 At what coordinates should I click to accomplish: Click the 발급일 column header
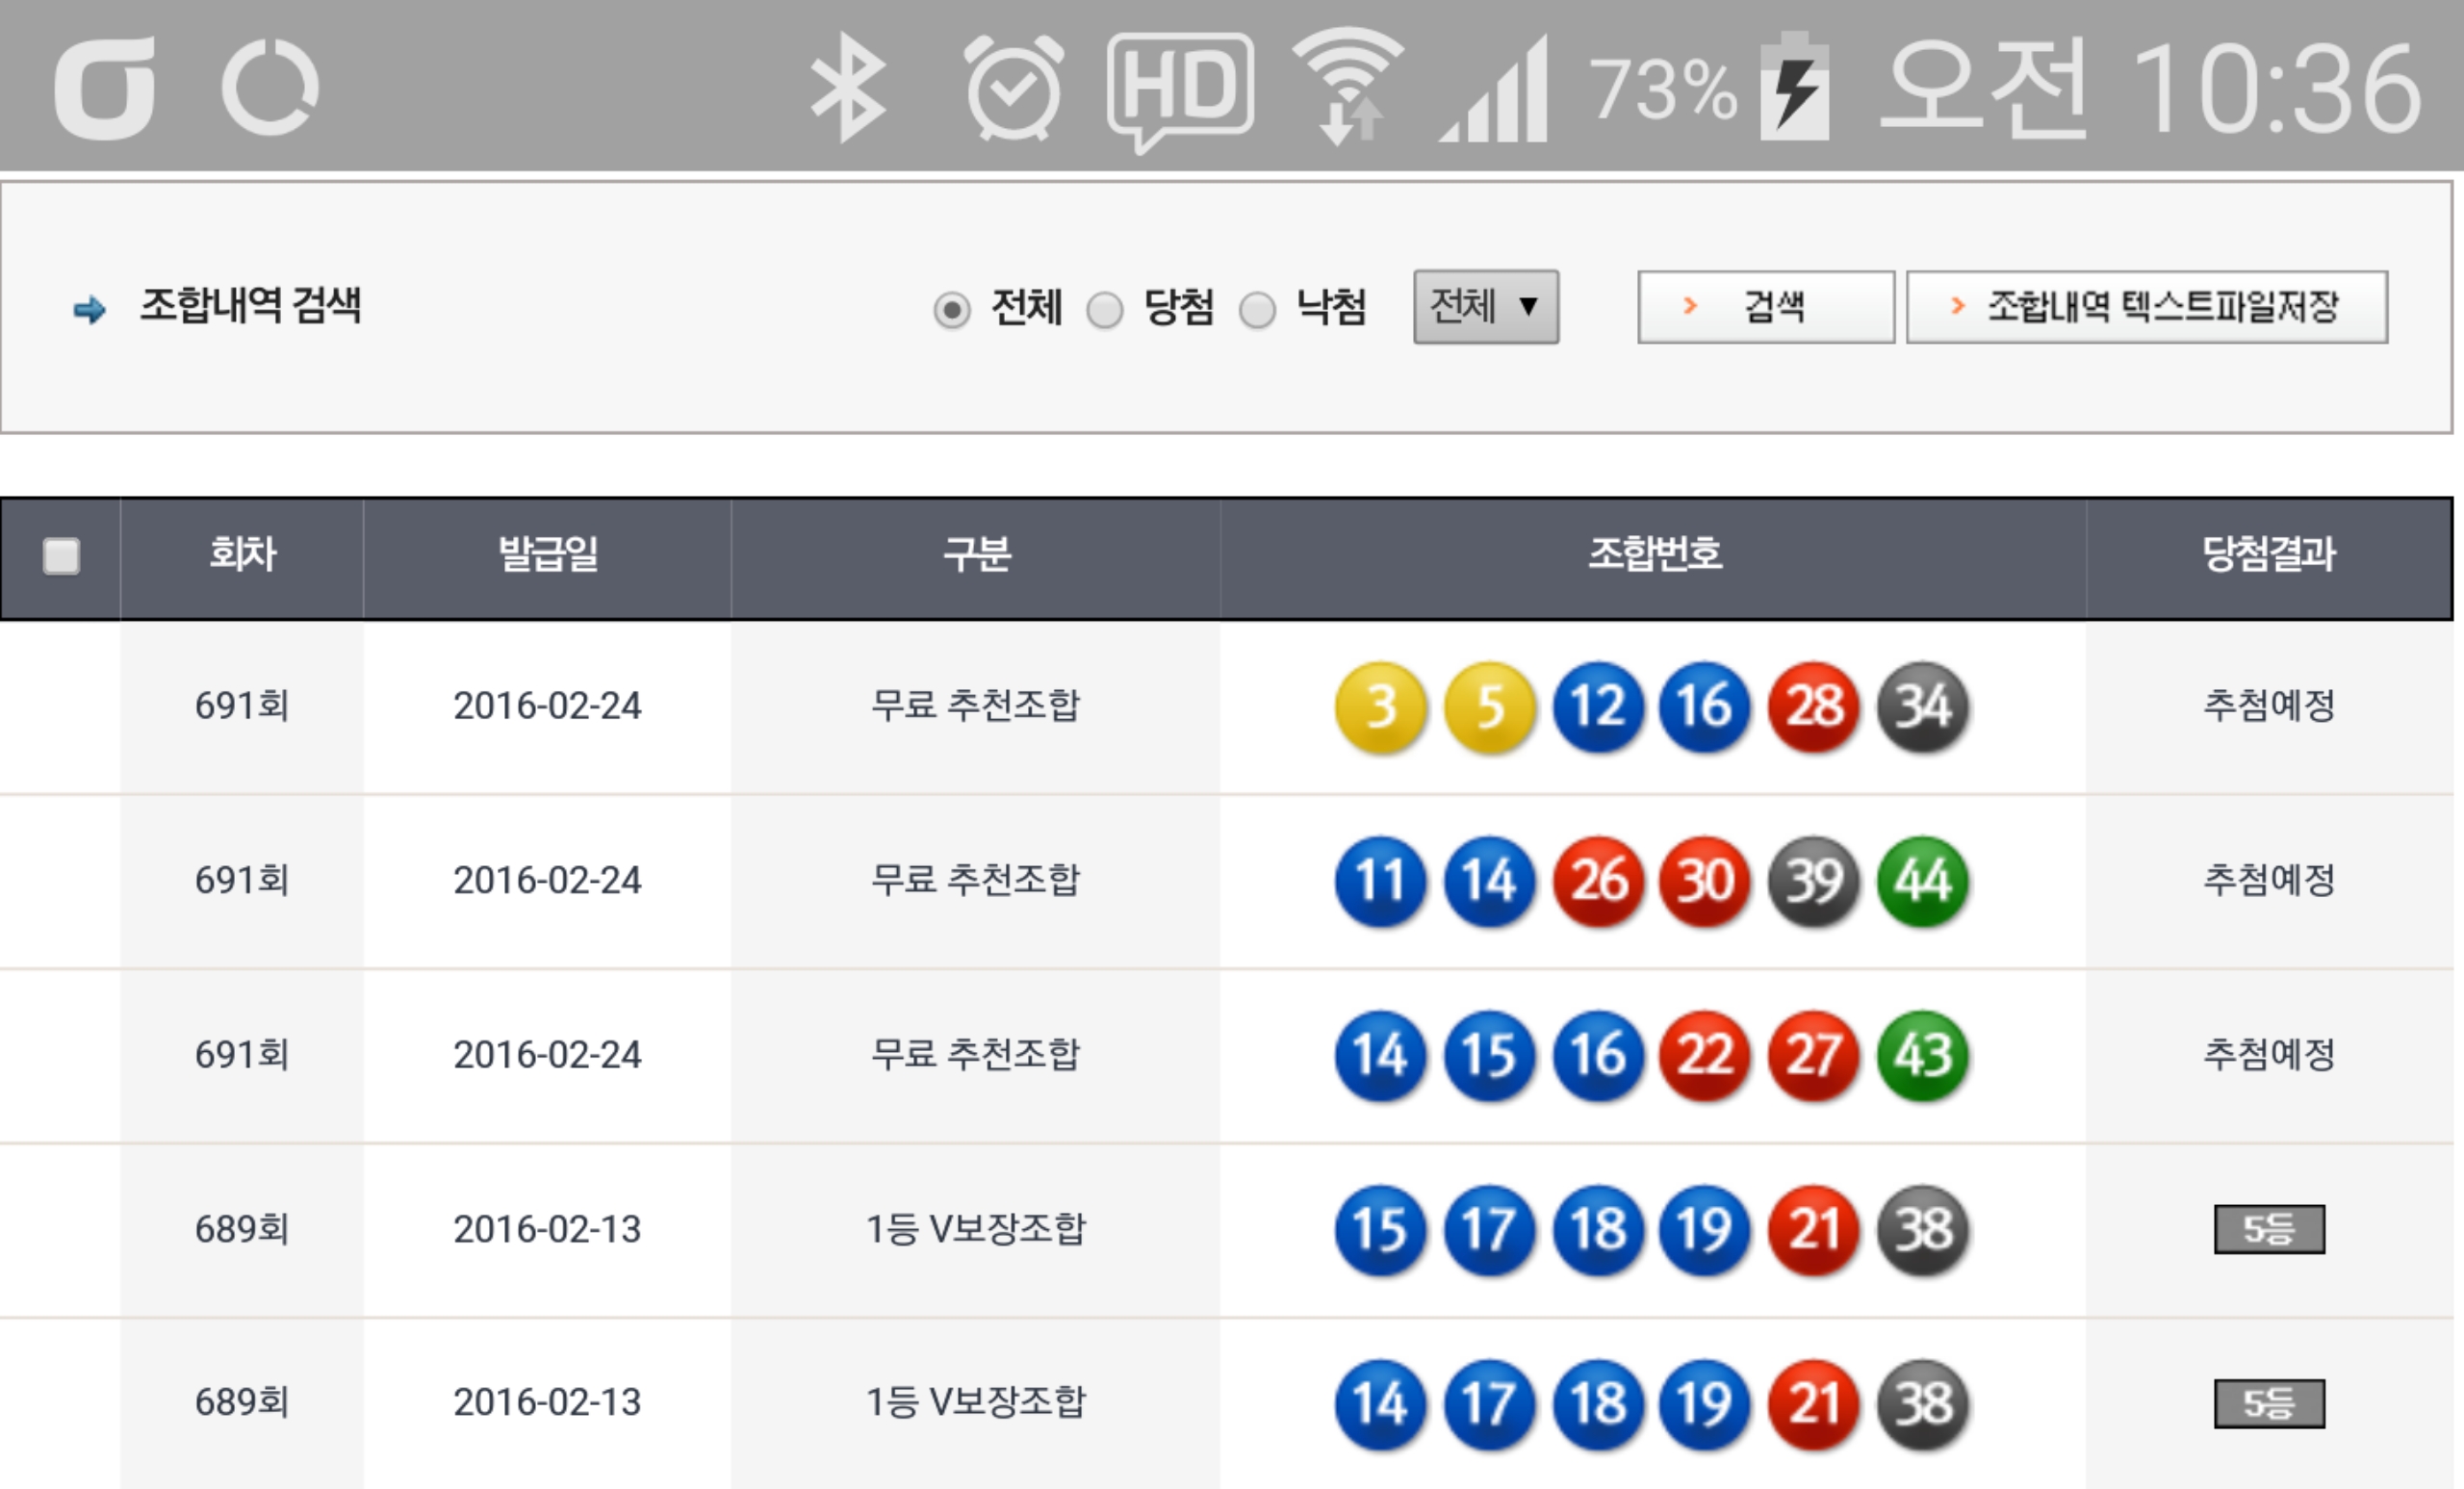(547, 556)
